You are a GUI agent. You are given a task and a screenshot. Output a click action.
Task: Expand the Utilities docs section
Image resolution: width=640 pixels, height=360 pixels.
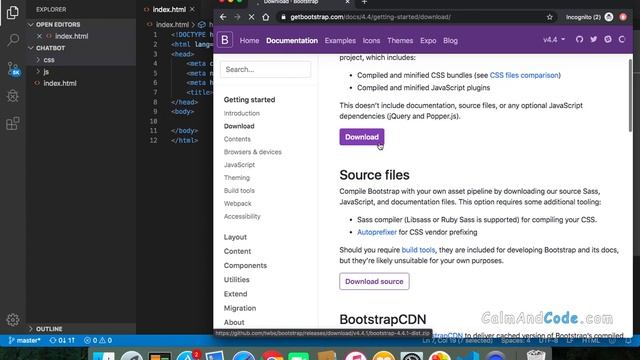(x=237, y=280)
